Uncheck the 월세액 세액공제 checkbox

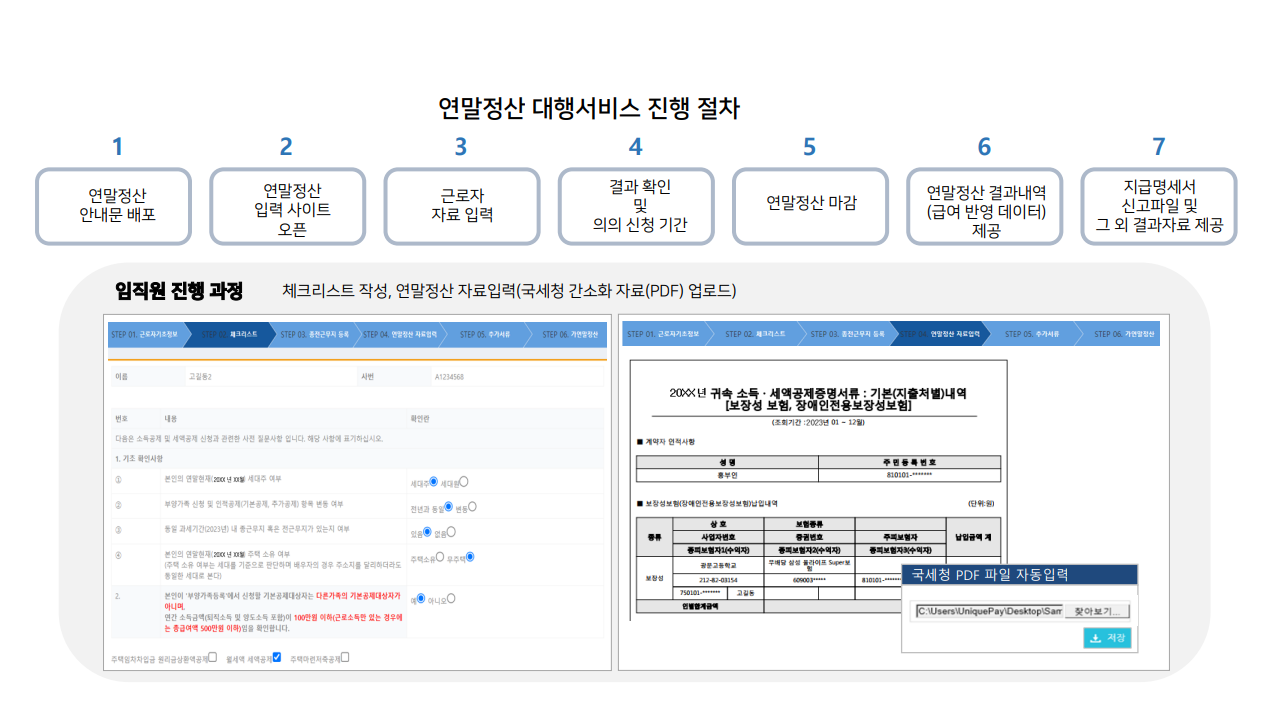[x=275, y=656]
